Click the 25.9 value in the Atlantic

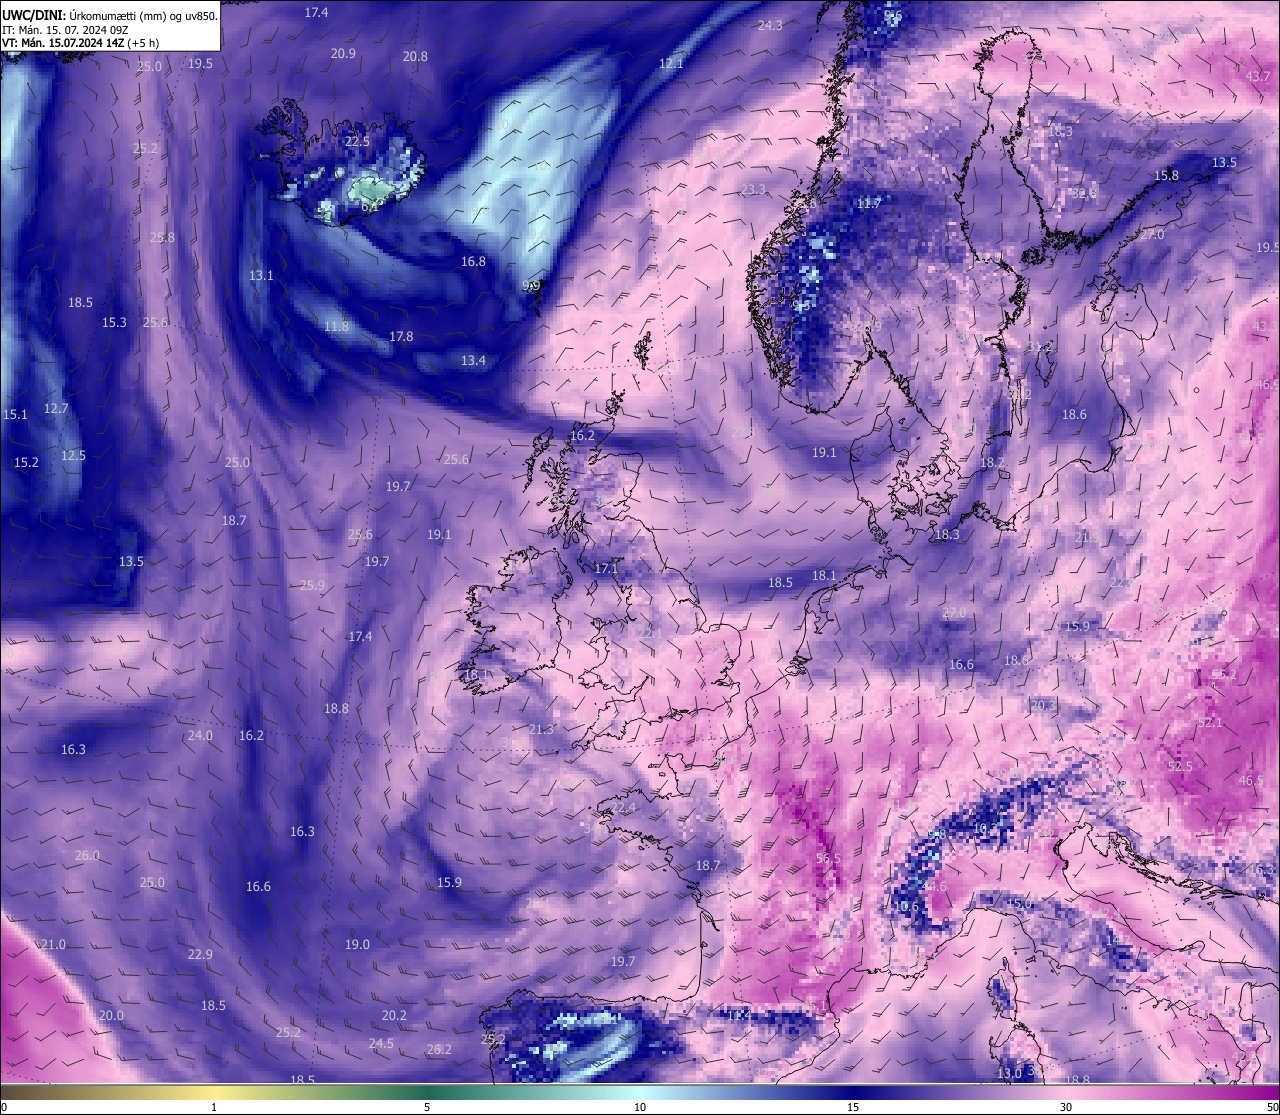pos(312,585)
